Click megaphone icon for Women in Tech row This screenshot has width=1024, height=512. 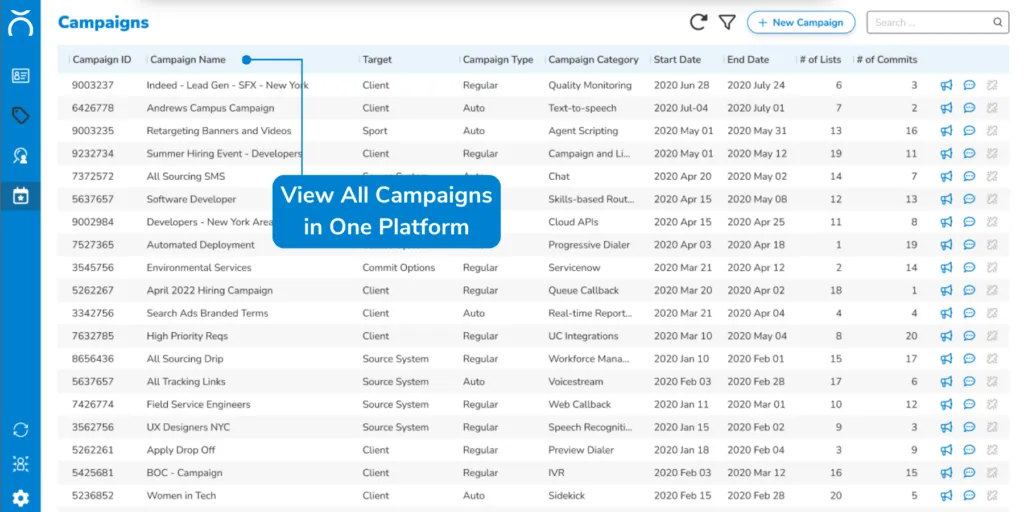coord(946,496)
